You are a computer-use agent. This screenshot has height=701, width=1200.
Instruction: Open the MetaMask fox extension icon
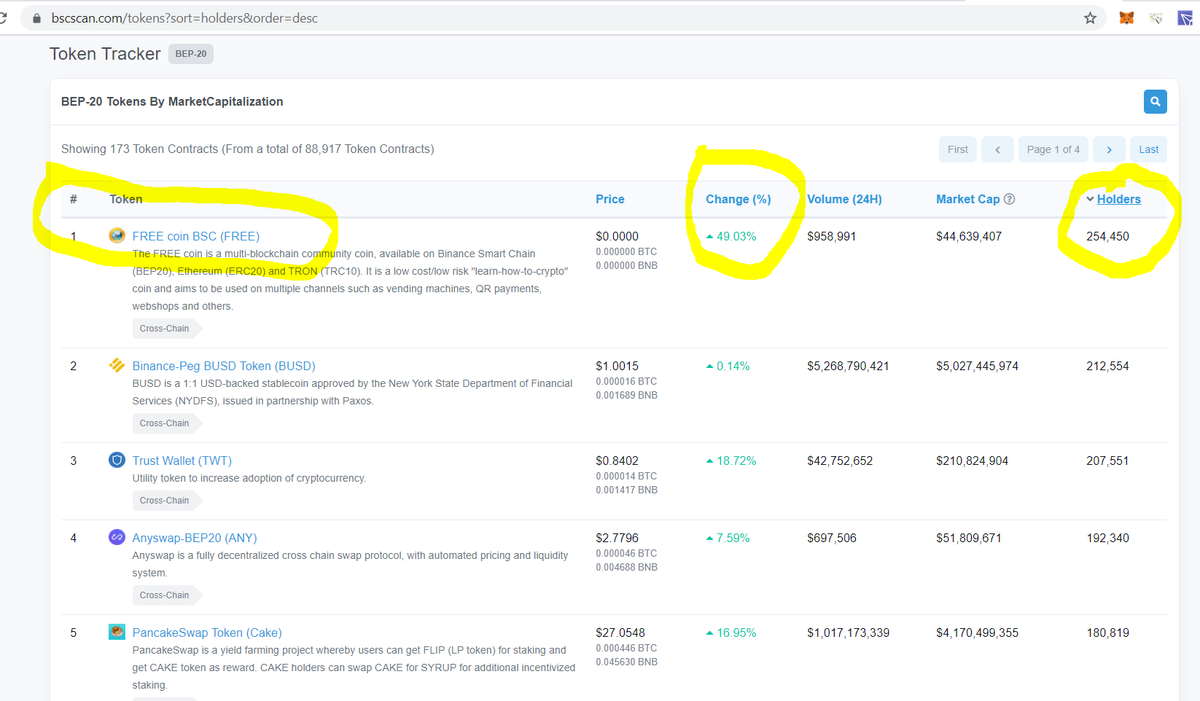coord(1127,18)
